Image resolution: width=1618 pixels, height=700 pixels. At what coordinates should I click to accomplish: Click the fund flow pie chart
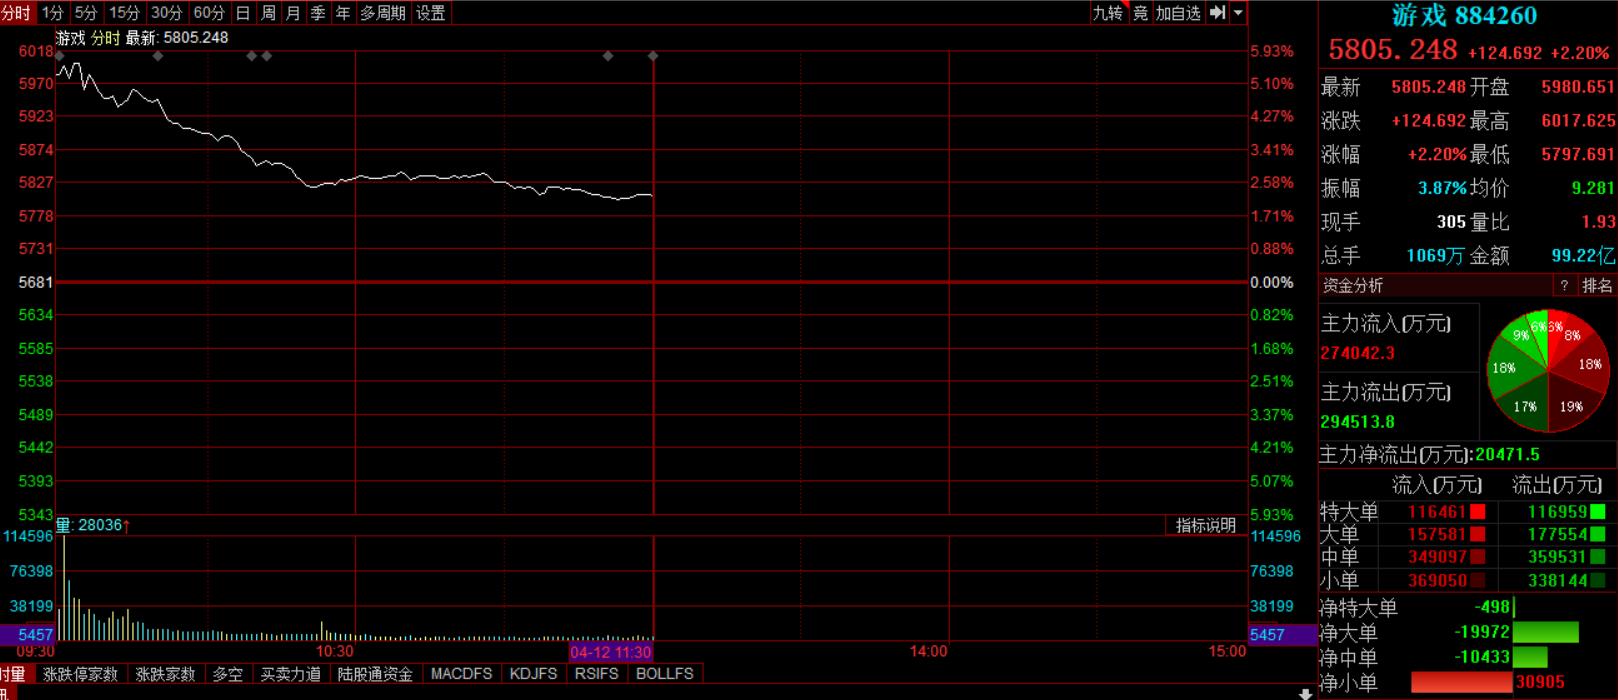pos(1547,370)
